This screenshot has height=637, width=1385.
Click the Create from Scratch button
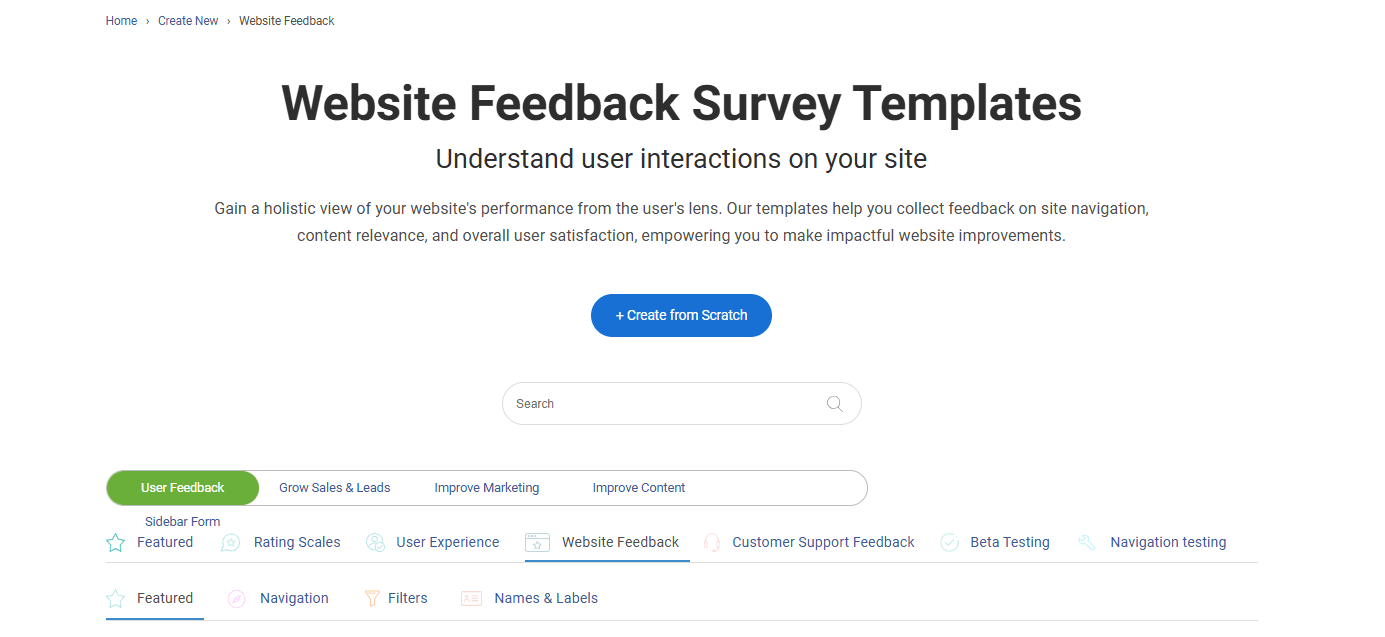(x=681, y=315)
